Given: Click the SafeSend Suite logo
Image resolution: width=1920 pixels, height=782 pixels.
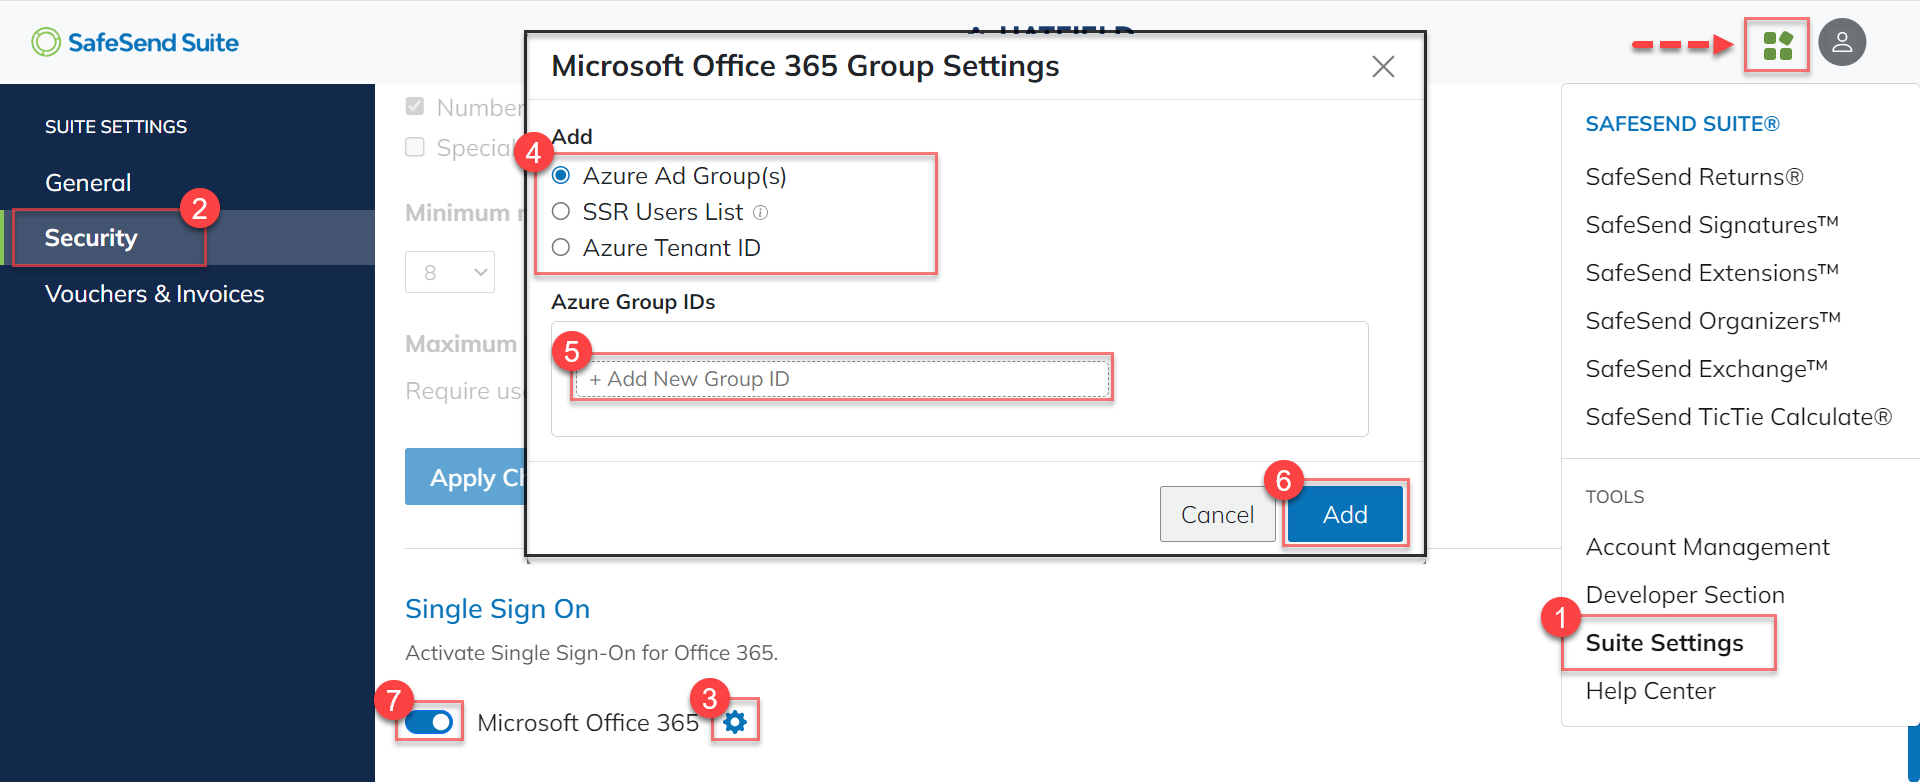Looking at the screenshot, I should 135,42.
